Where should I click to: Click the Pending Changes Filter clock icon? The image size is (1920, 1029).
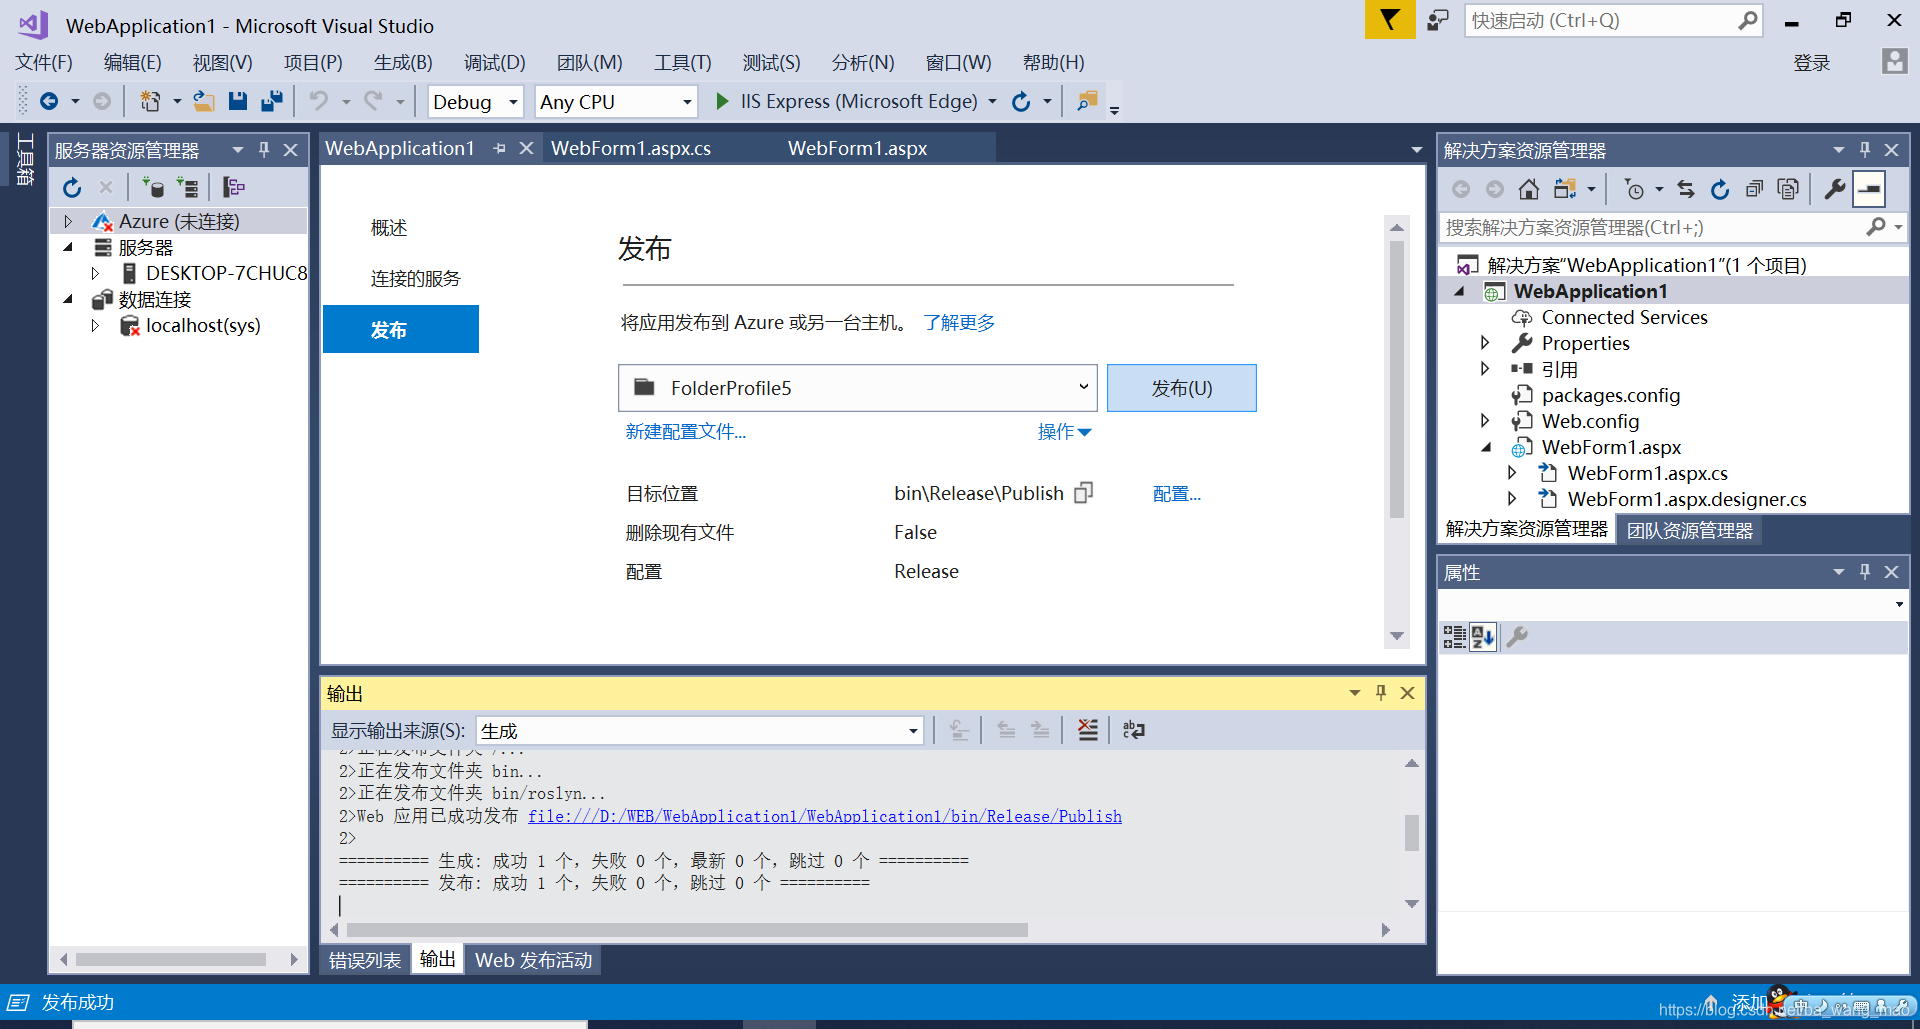pos(1634,189)
